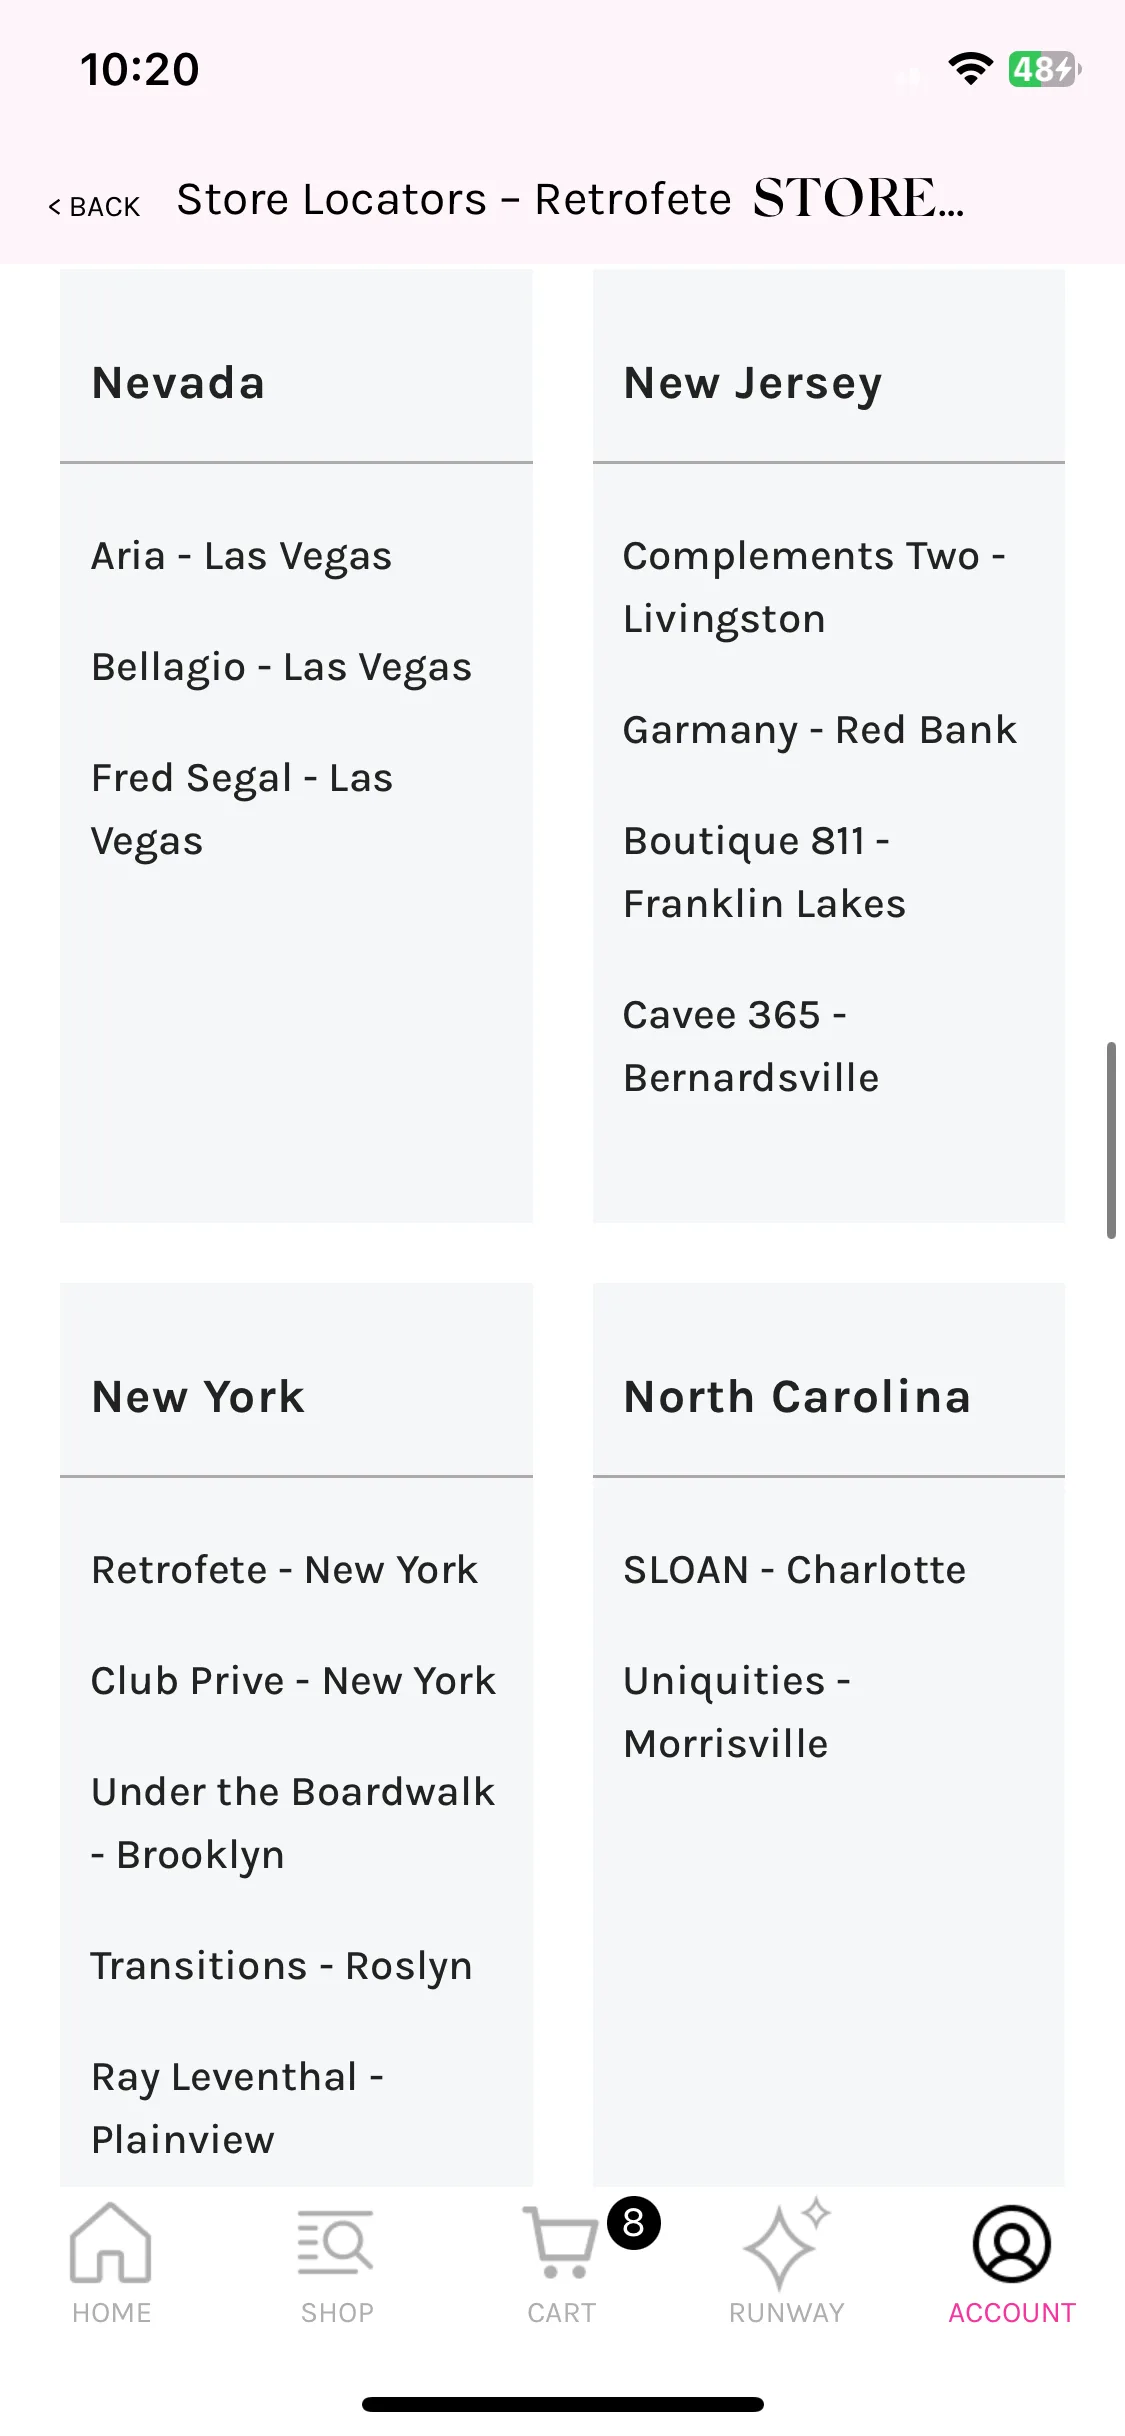1125x2436 pixels.
Task: Select SLOAN - Charlotte store
Action: click(795, 1570)
